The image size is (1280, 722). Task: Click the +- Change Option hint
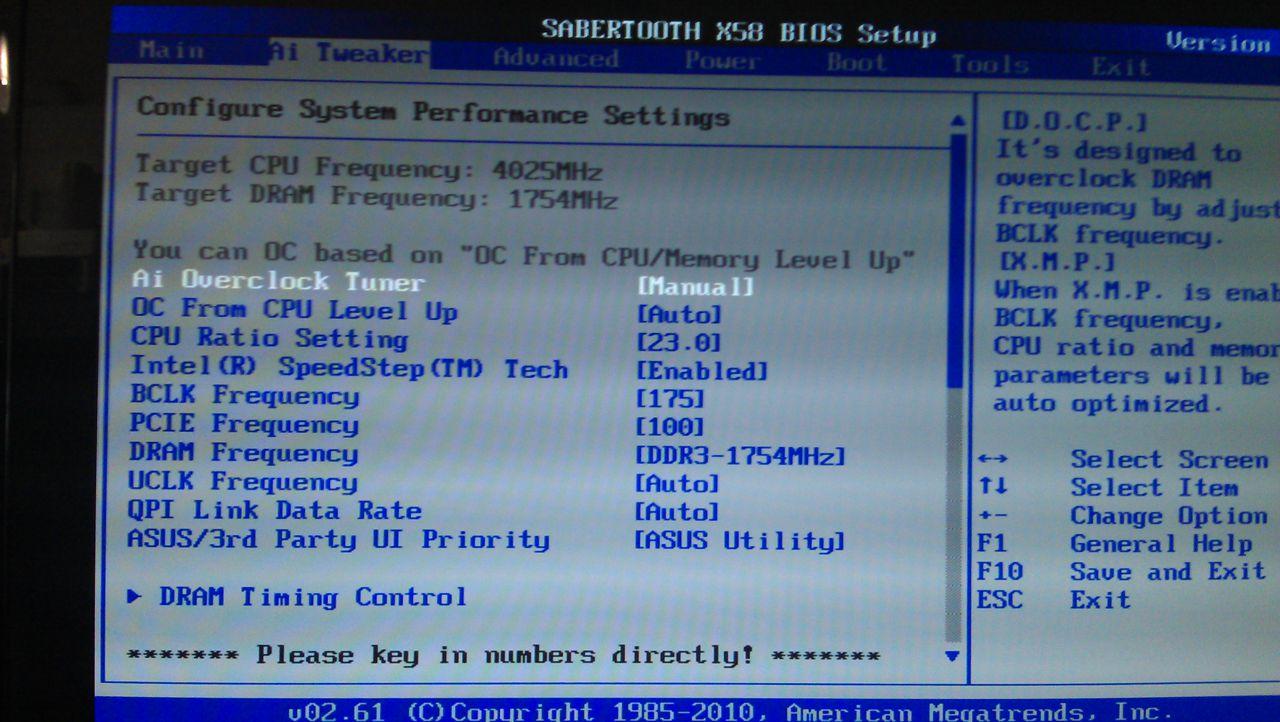tap(1123, 516)
